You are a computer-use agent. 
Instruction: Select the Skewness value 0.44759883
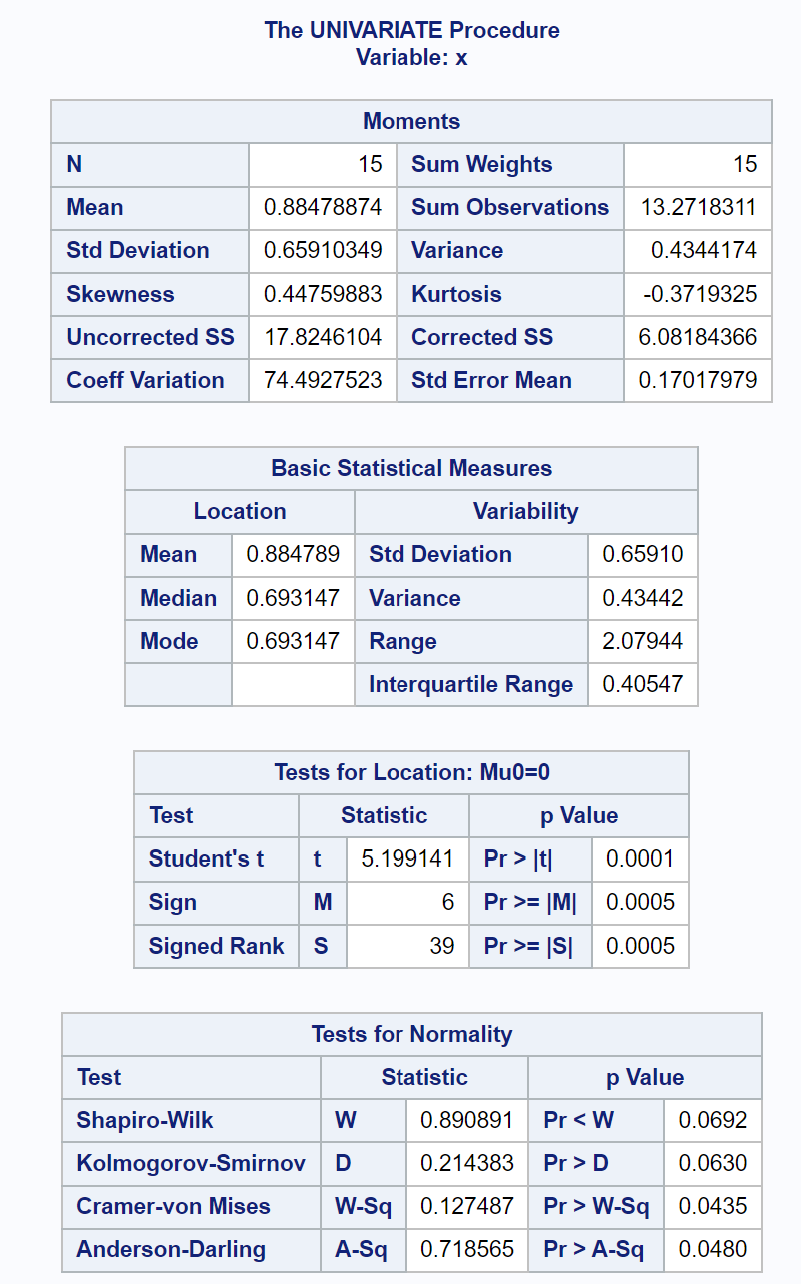[323, 295]
